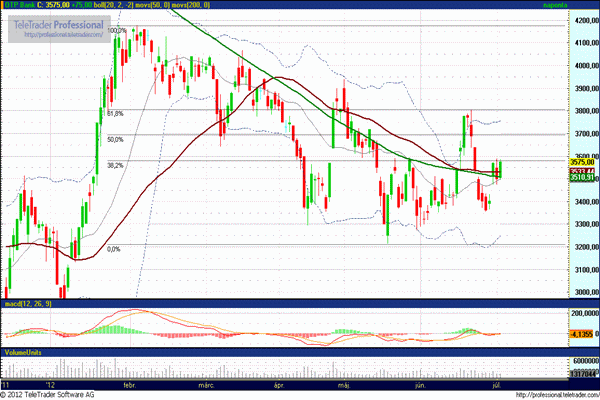Select the macd(12, 26, 9) panel header

click(28, 304)
